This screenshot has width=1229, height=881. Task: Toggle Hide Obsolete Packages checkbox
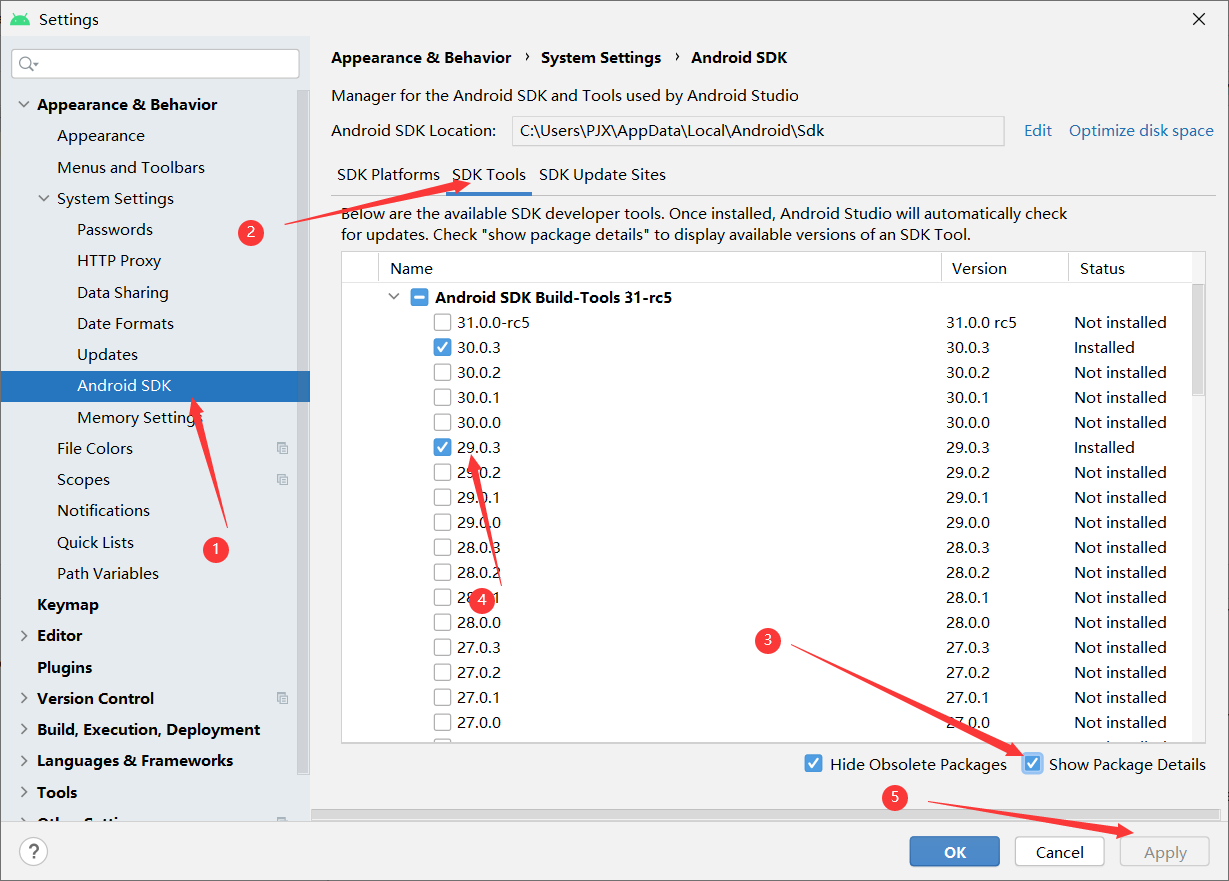point(813,764)
